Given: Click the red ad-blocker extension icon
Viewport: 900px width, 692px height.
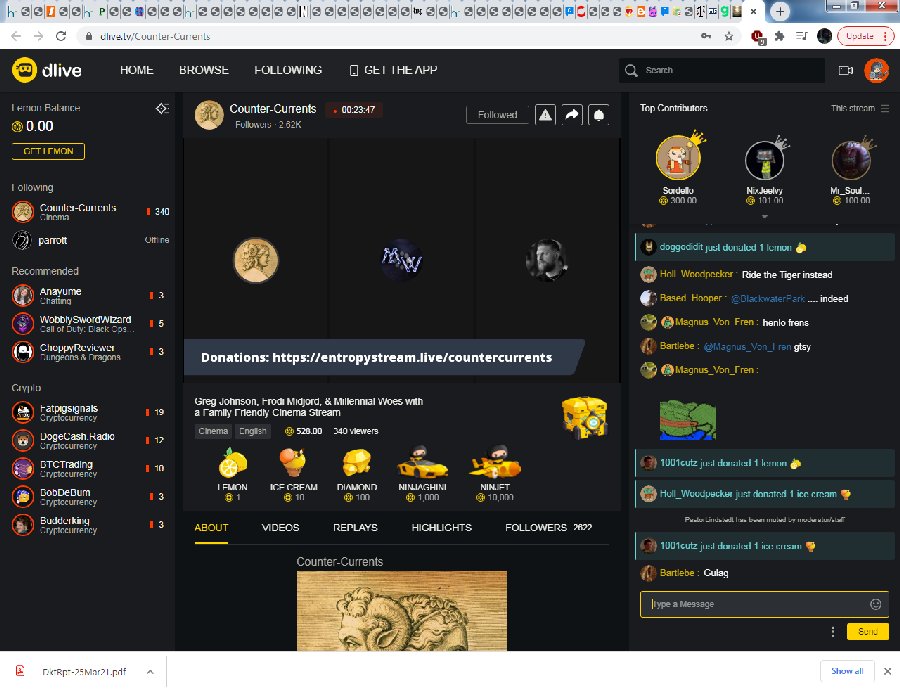Looking at the screenshot, I should point(758,37).
